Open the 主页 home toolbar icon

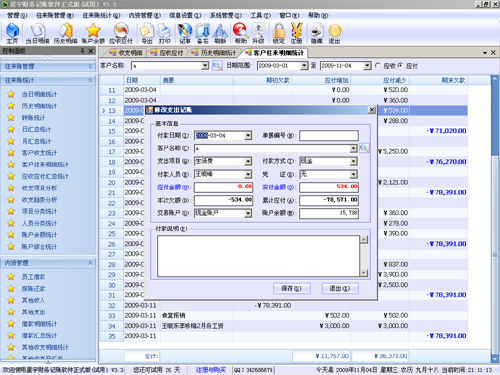(12, 33)
